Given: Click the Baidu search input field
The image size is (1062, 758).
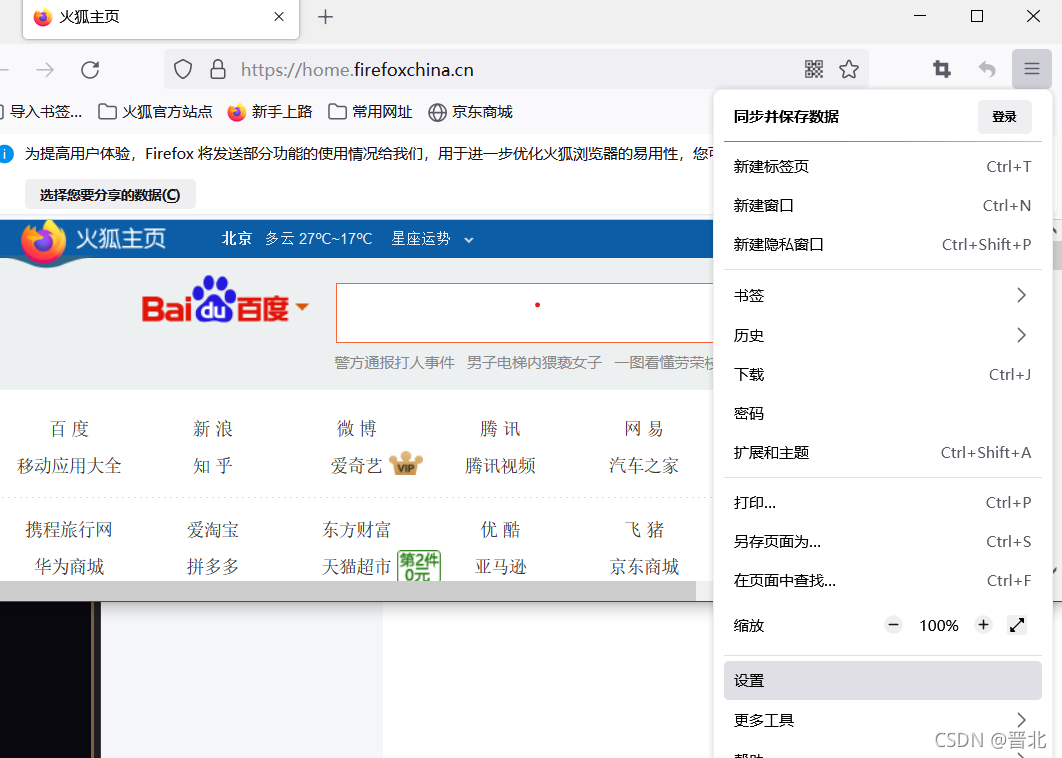Looking at the screenshot, I should pos(525,312).
